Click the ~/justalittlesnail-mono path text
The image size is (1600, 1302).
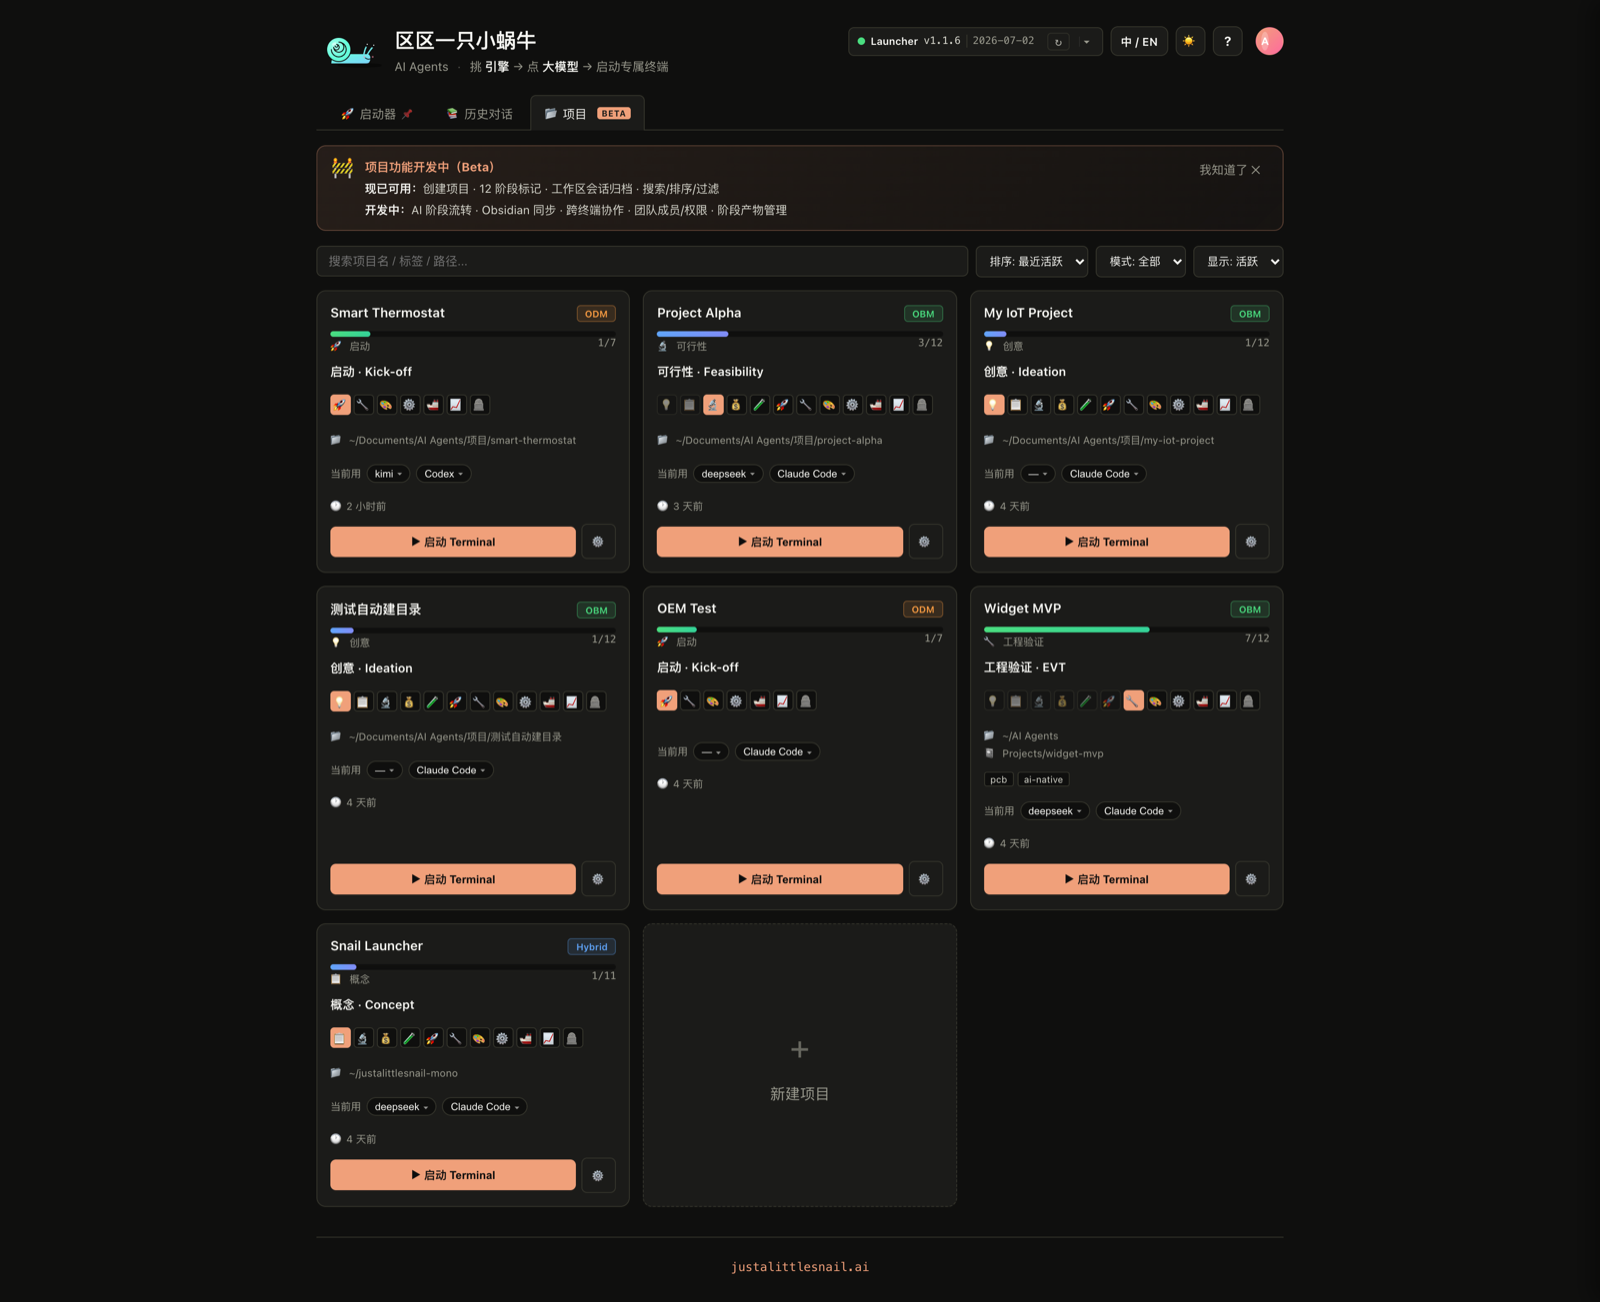tap(403, 1073)
